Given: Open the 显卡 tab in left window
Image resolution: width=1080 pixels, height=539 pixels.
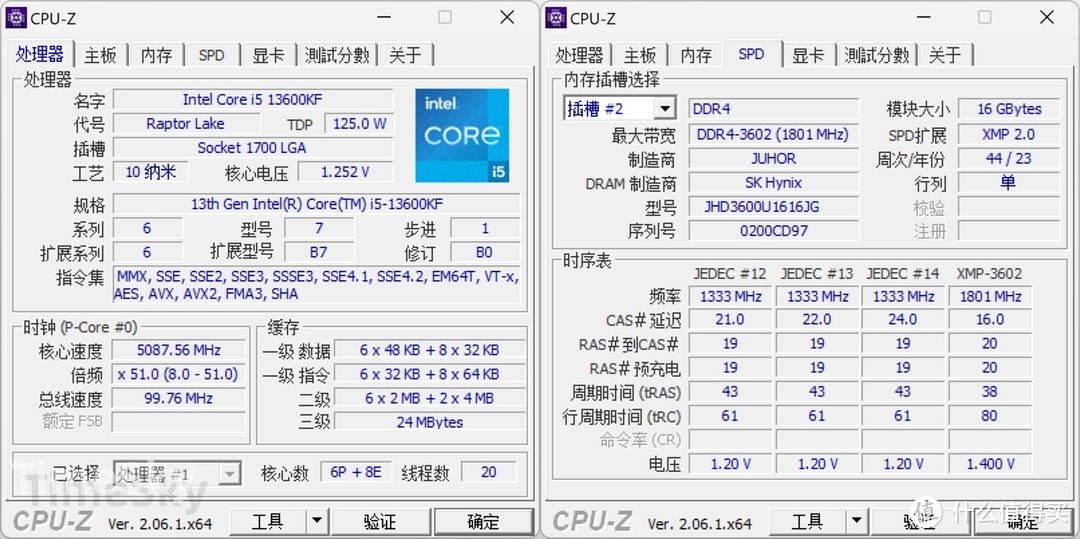Looking at the screenshot, I should (x=268, y=55).
